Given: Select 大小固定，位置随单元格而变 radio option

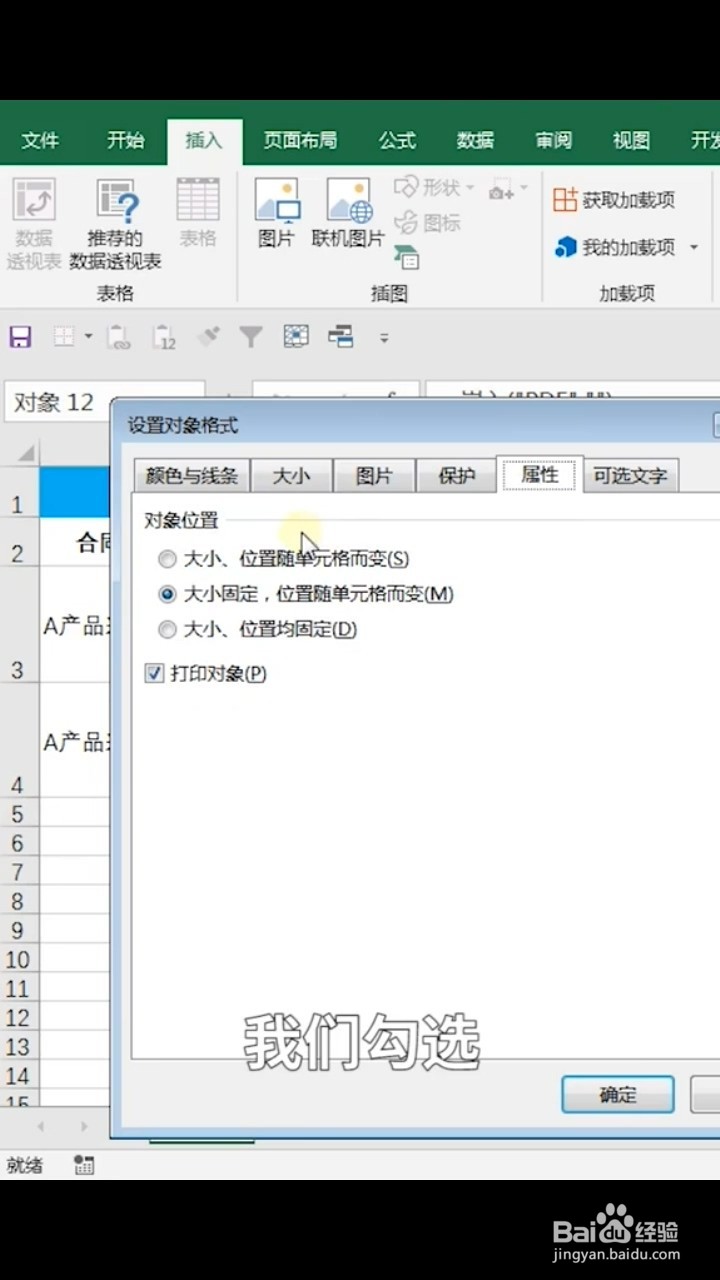Looking at the screenshot, I should click(x=306, y=594).
